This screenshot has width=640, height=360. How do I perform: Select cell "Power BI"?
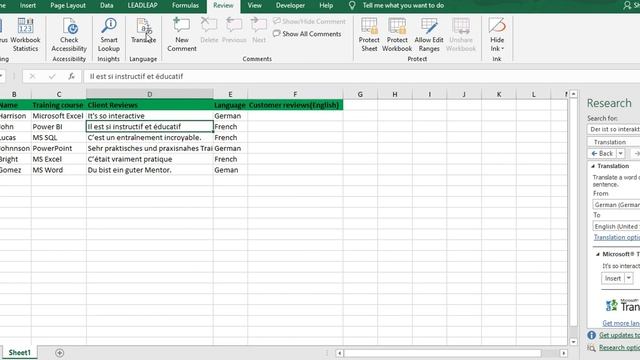pos(59,127)
